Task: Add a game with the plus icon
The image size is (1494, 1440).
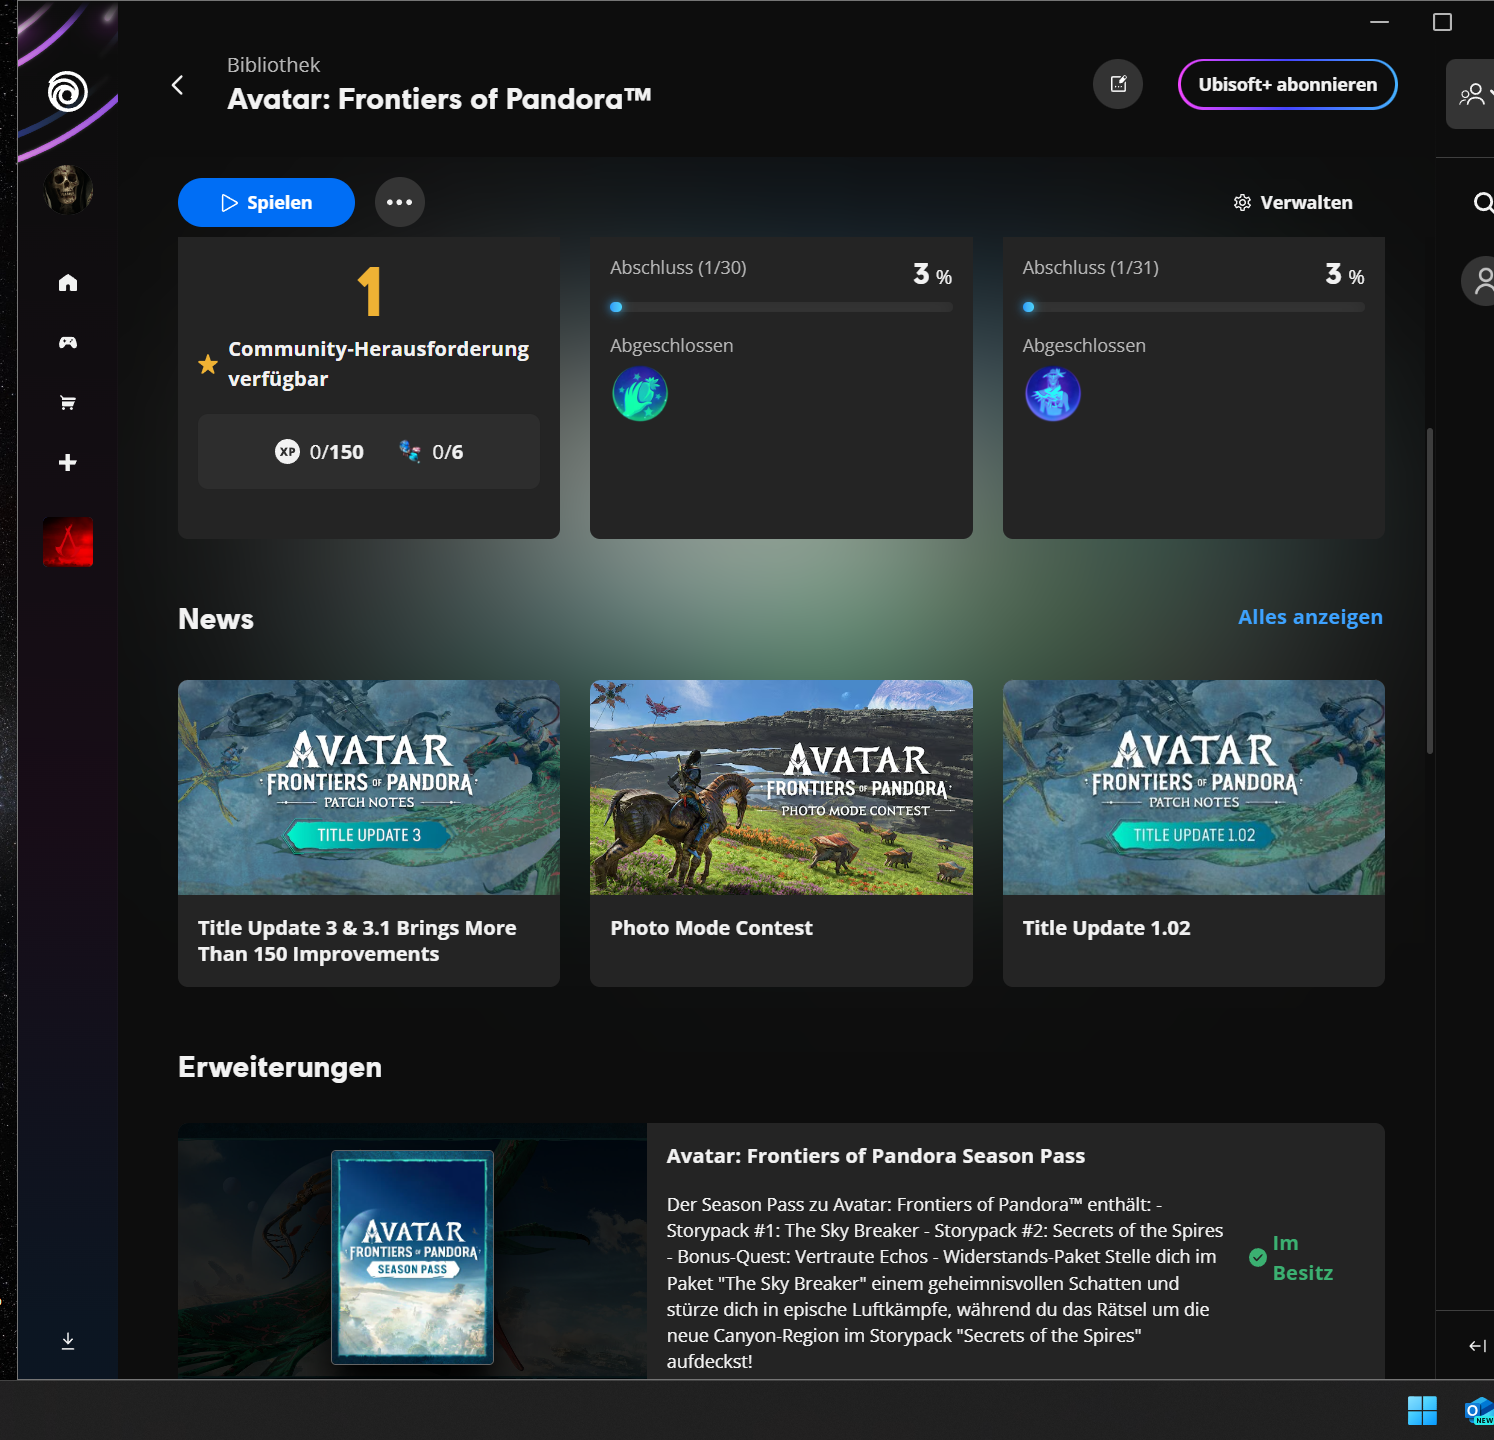Action: 67,462
